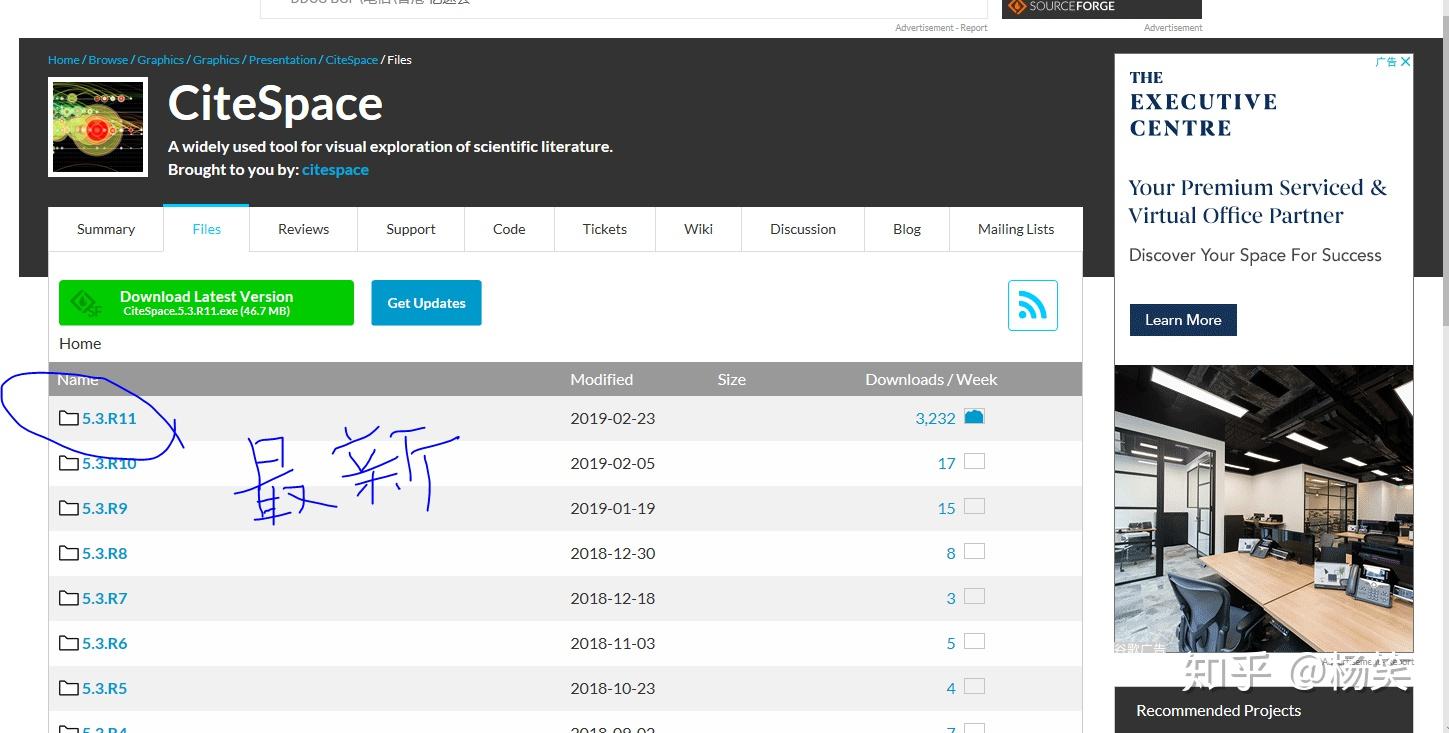The height and width of the screenshot is (733, 1449).
Task: Sort by the Modified column header
Action: [x=601, y=379]
